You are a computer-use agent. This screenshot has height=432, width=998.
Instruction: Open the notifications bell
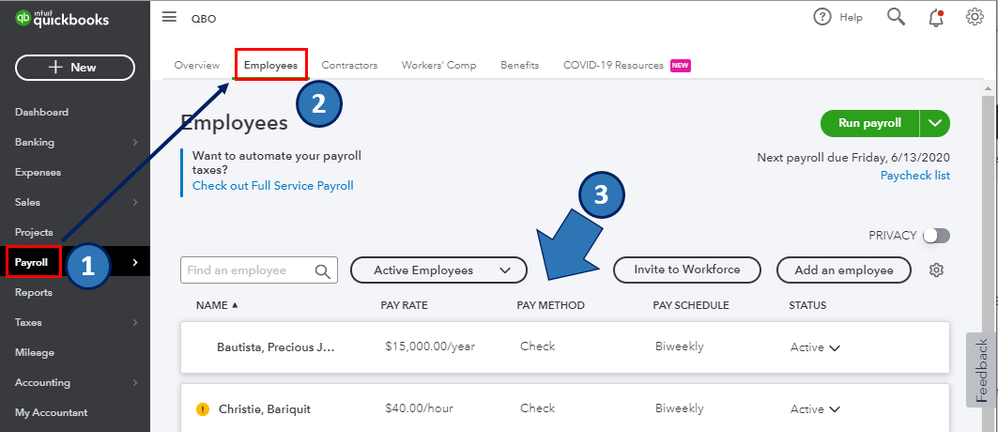pos(936,17)
